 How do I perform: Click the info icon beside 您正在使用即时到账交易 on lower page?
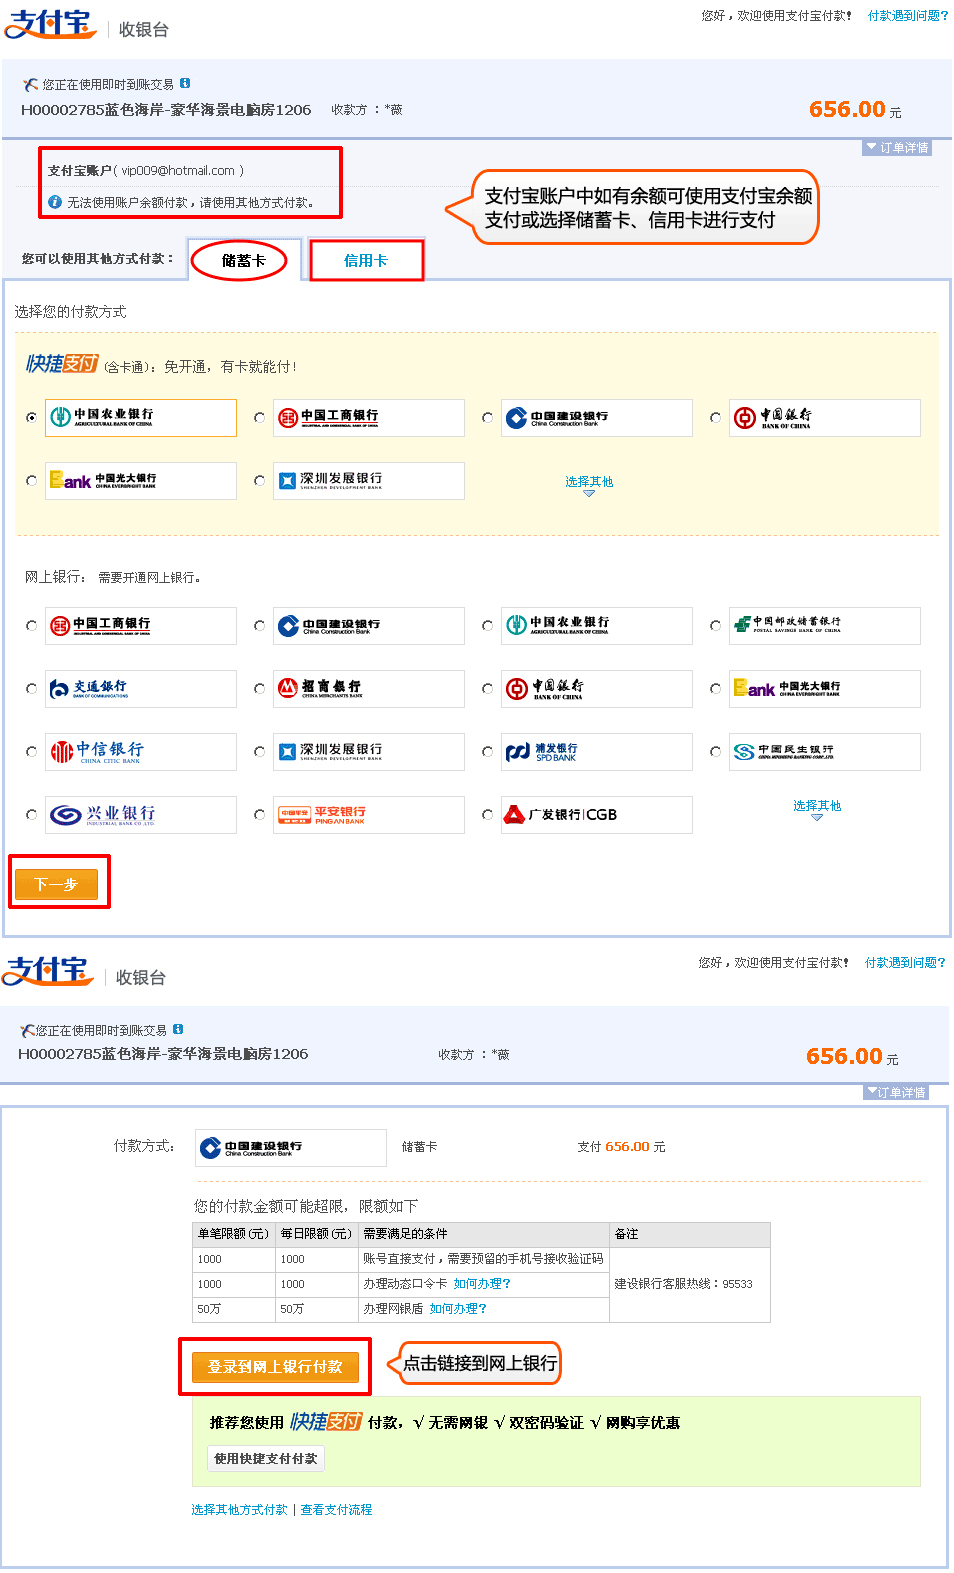[x=178, y=1029]
